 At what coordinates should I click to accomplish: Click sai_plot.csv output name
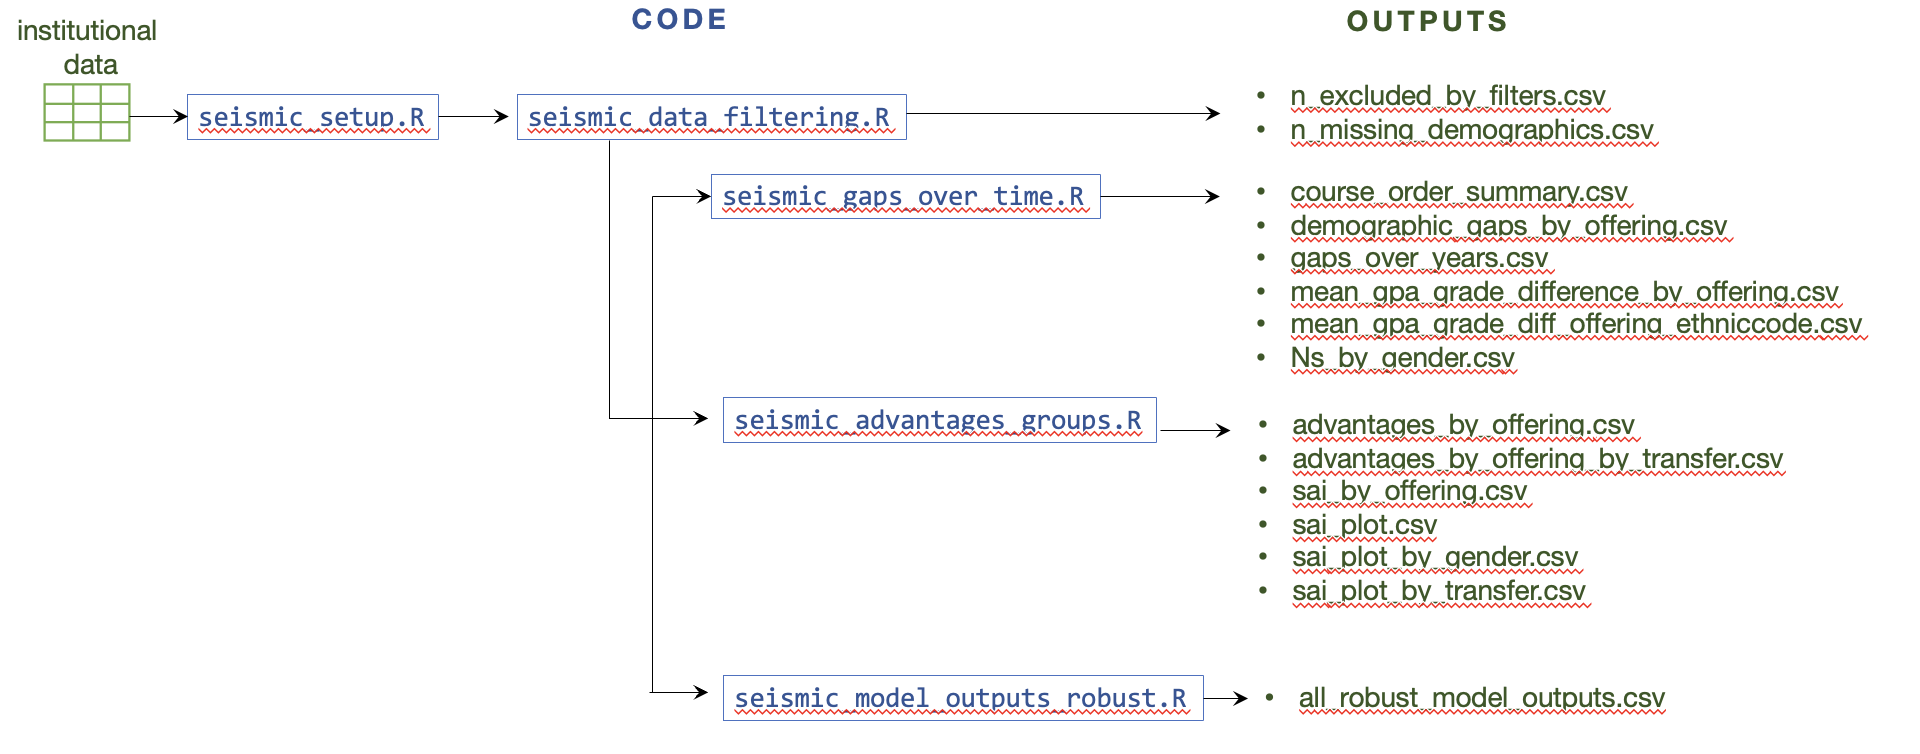coord(1365,525)
